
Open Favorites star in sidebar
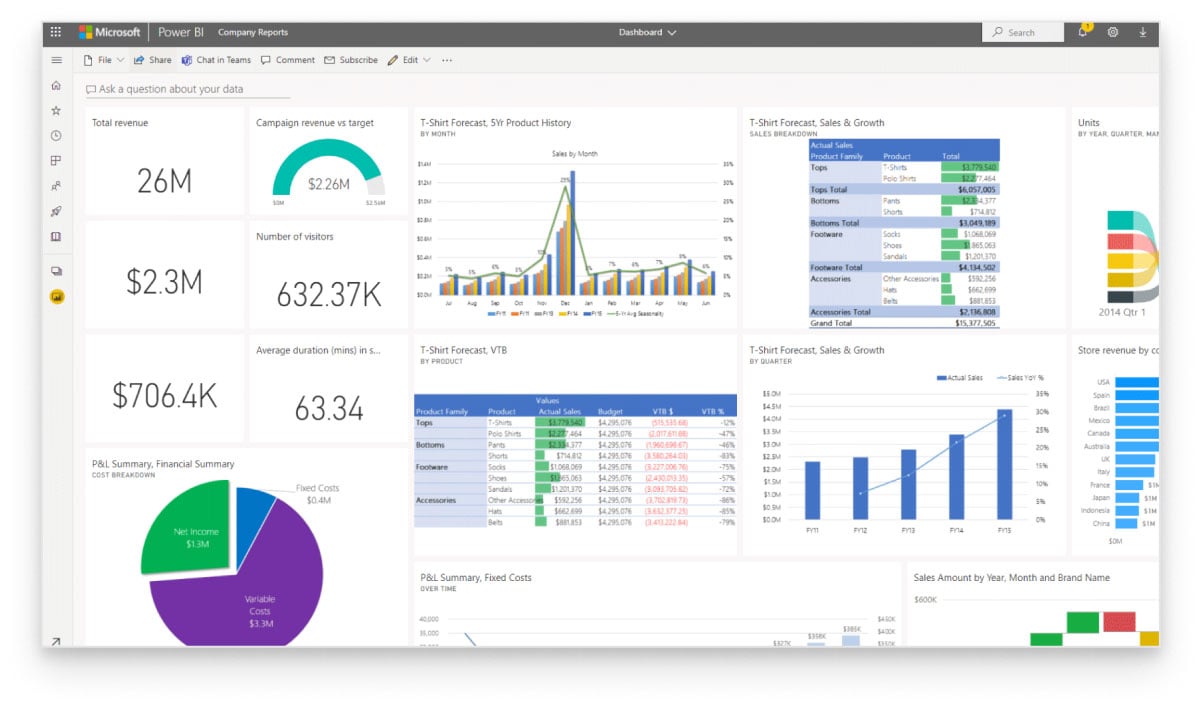pyautogui.click(x=56, y=111)
